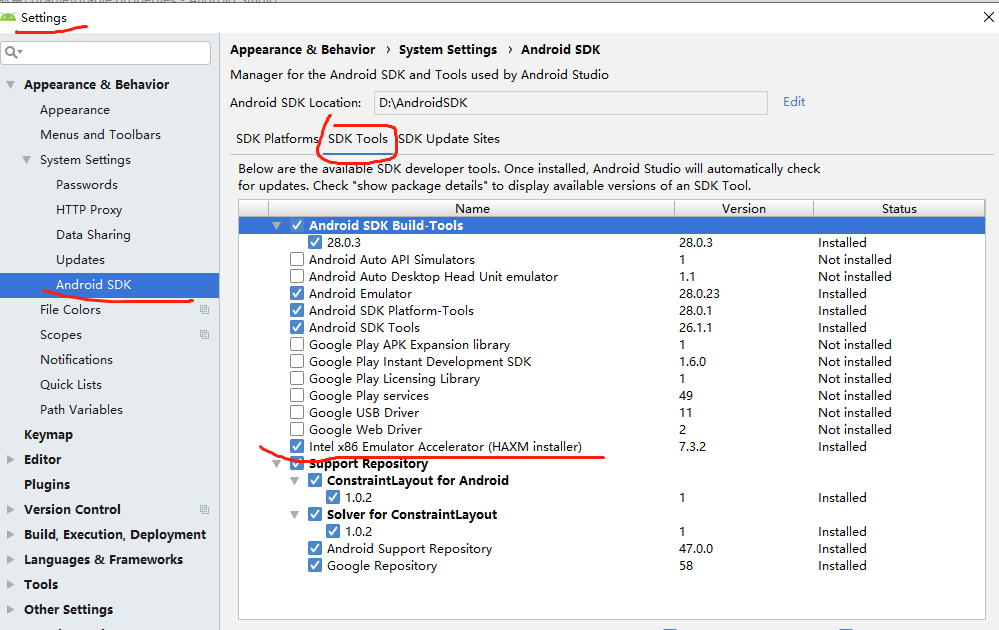Uncheck the 28.0.3 build tools checkbox
Screen dimensions: 999x630
(x=315, y=243)
